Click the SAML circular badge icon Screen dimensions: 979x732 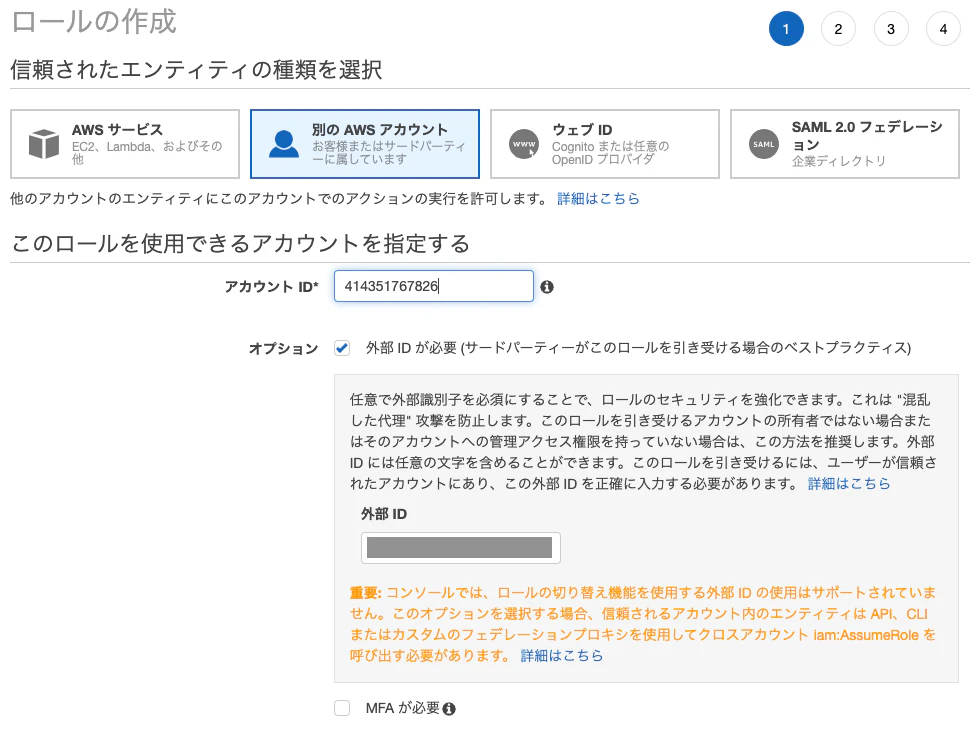tap(764, 144)
